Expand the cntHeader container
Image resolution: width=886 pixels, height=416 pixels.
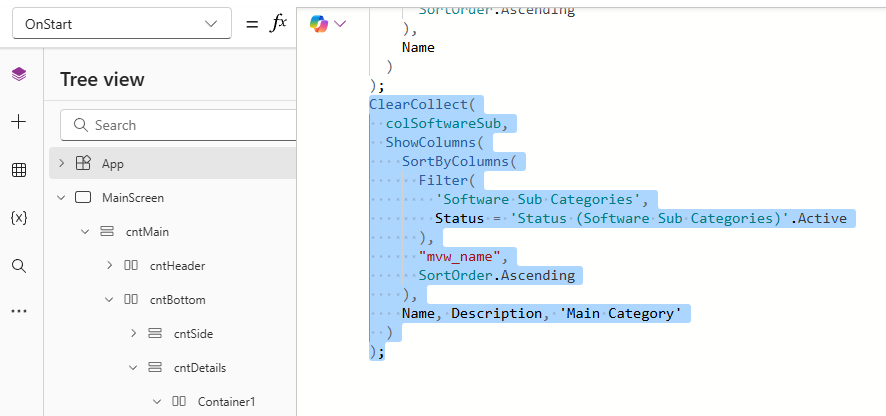coord(109,266)
